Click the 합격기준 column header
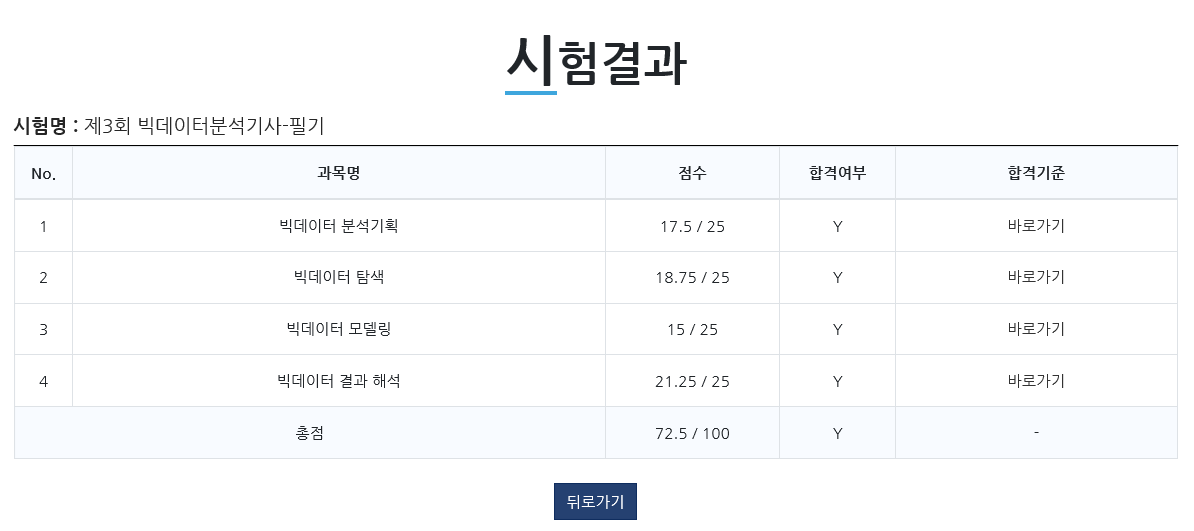Image resolution: width=1194 pixels, height=531 pixels. click(1036, 173)
